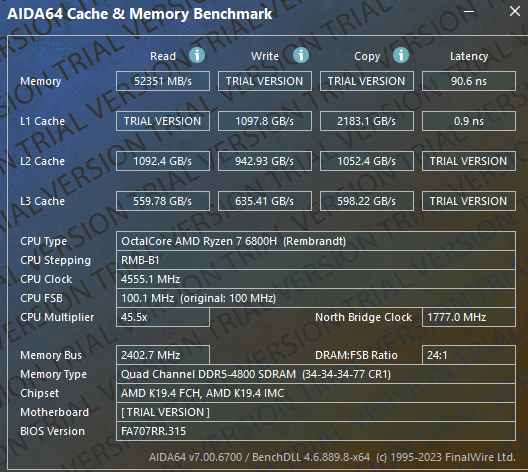Click Chipset value AMD K19.4 FCH

tap(316, 393)
